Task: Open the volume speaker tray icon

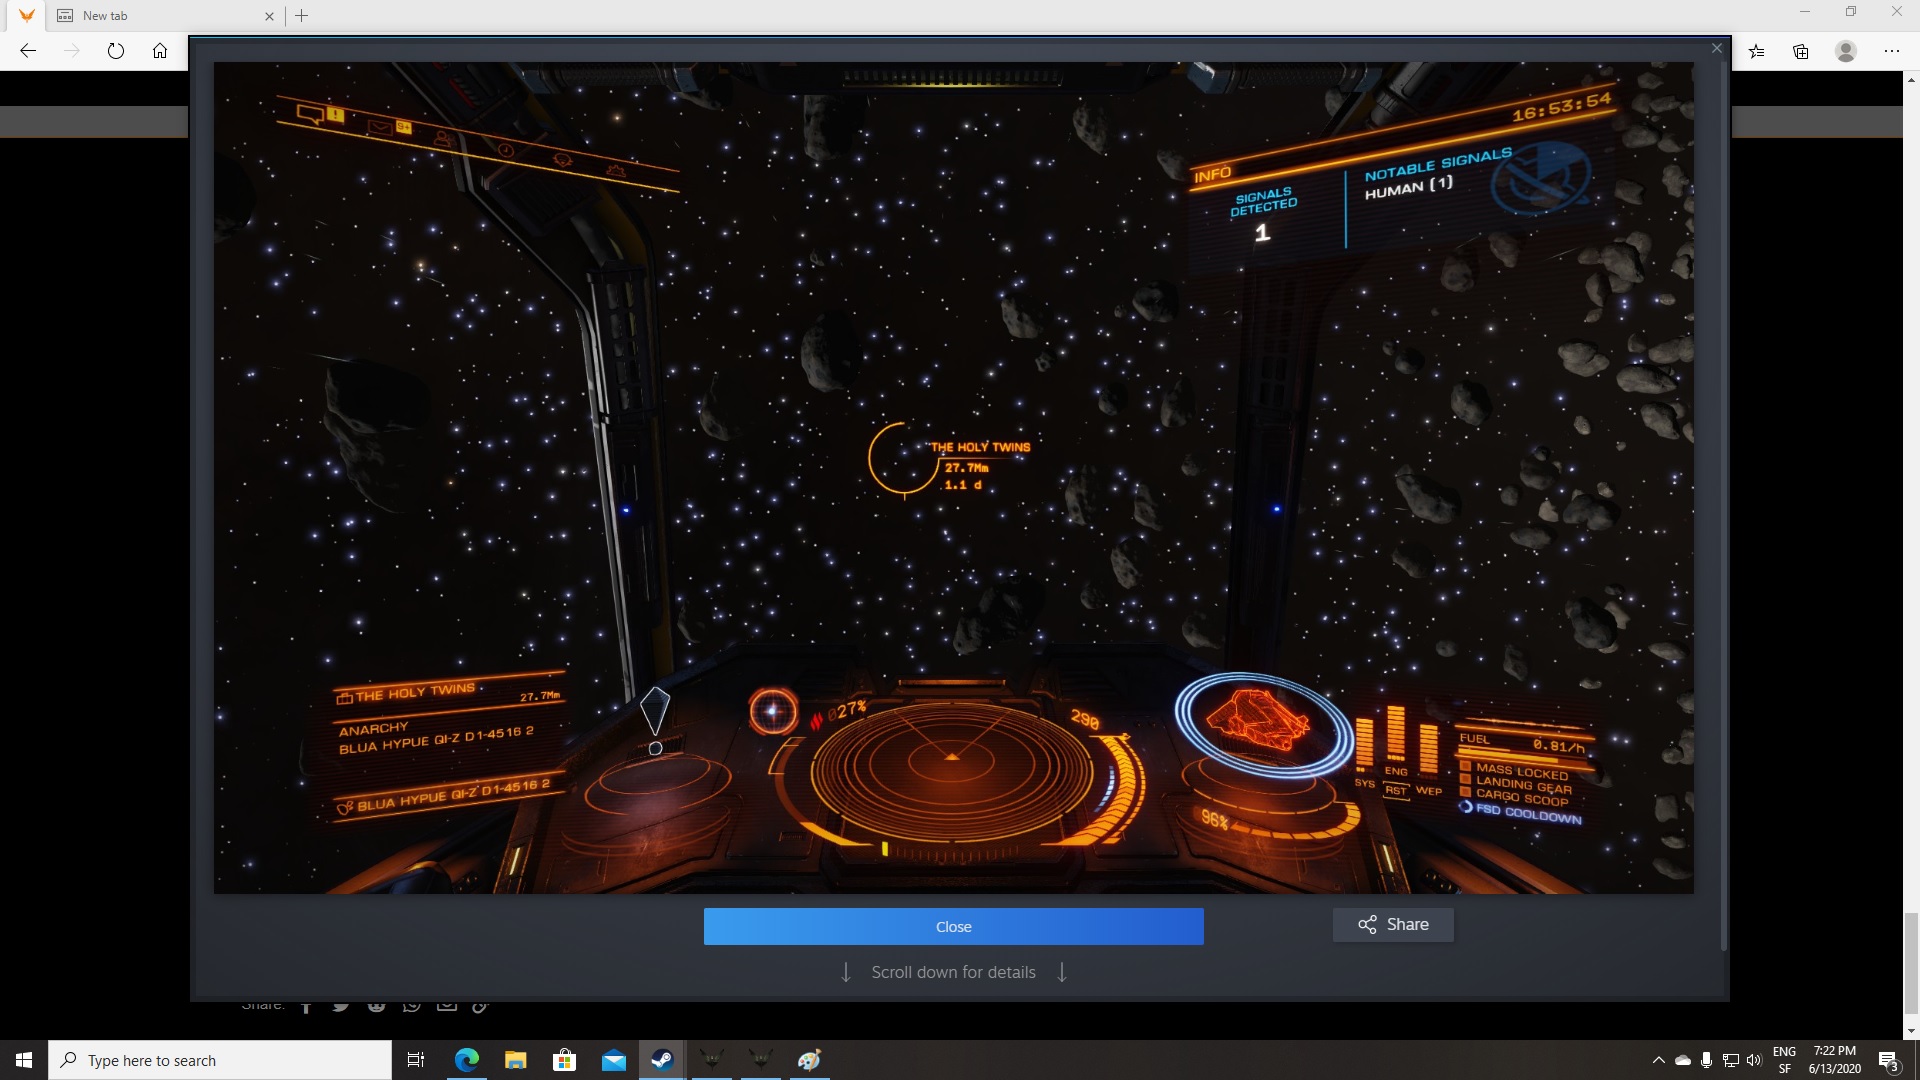Action: pyautogui.click(x=1754, y=1060)
